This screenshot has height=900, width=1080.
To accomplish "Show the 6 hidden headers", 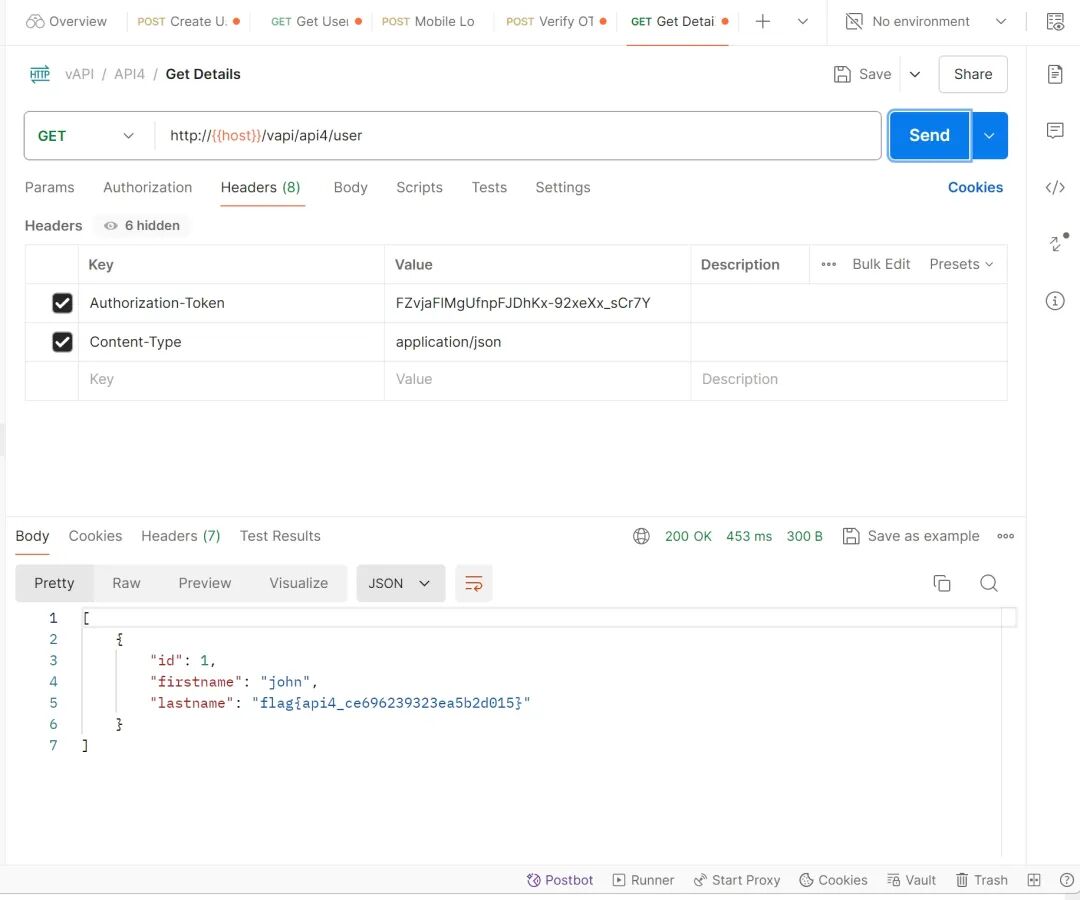I will pyautogui.click(x=142, y=226).
